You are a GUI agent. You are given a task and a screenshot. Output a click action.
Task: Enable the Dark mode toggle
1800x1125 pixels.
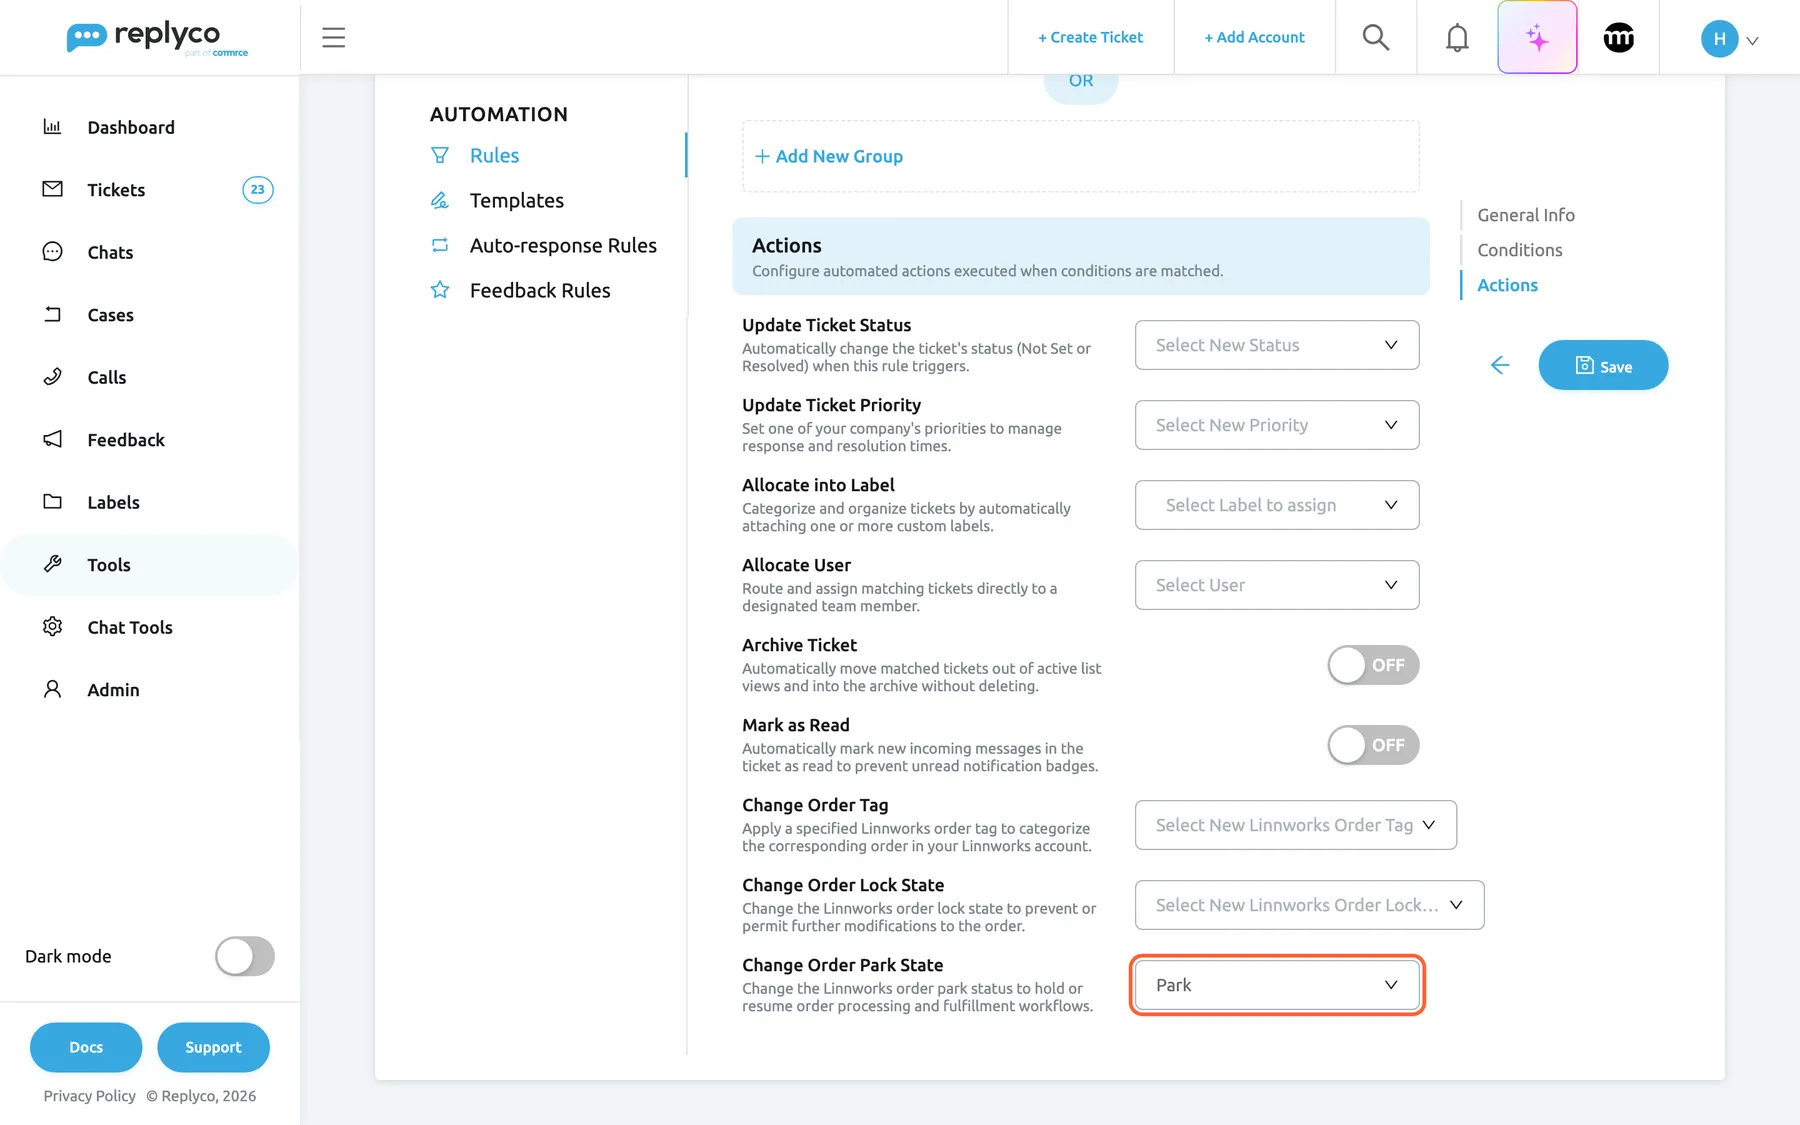[245, 956]
